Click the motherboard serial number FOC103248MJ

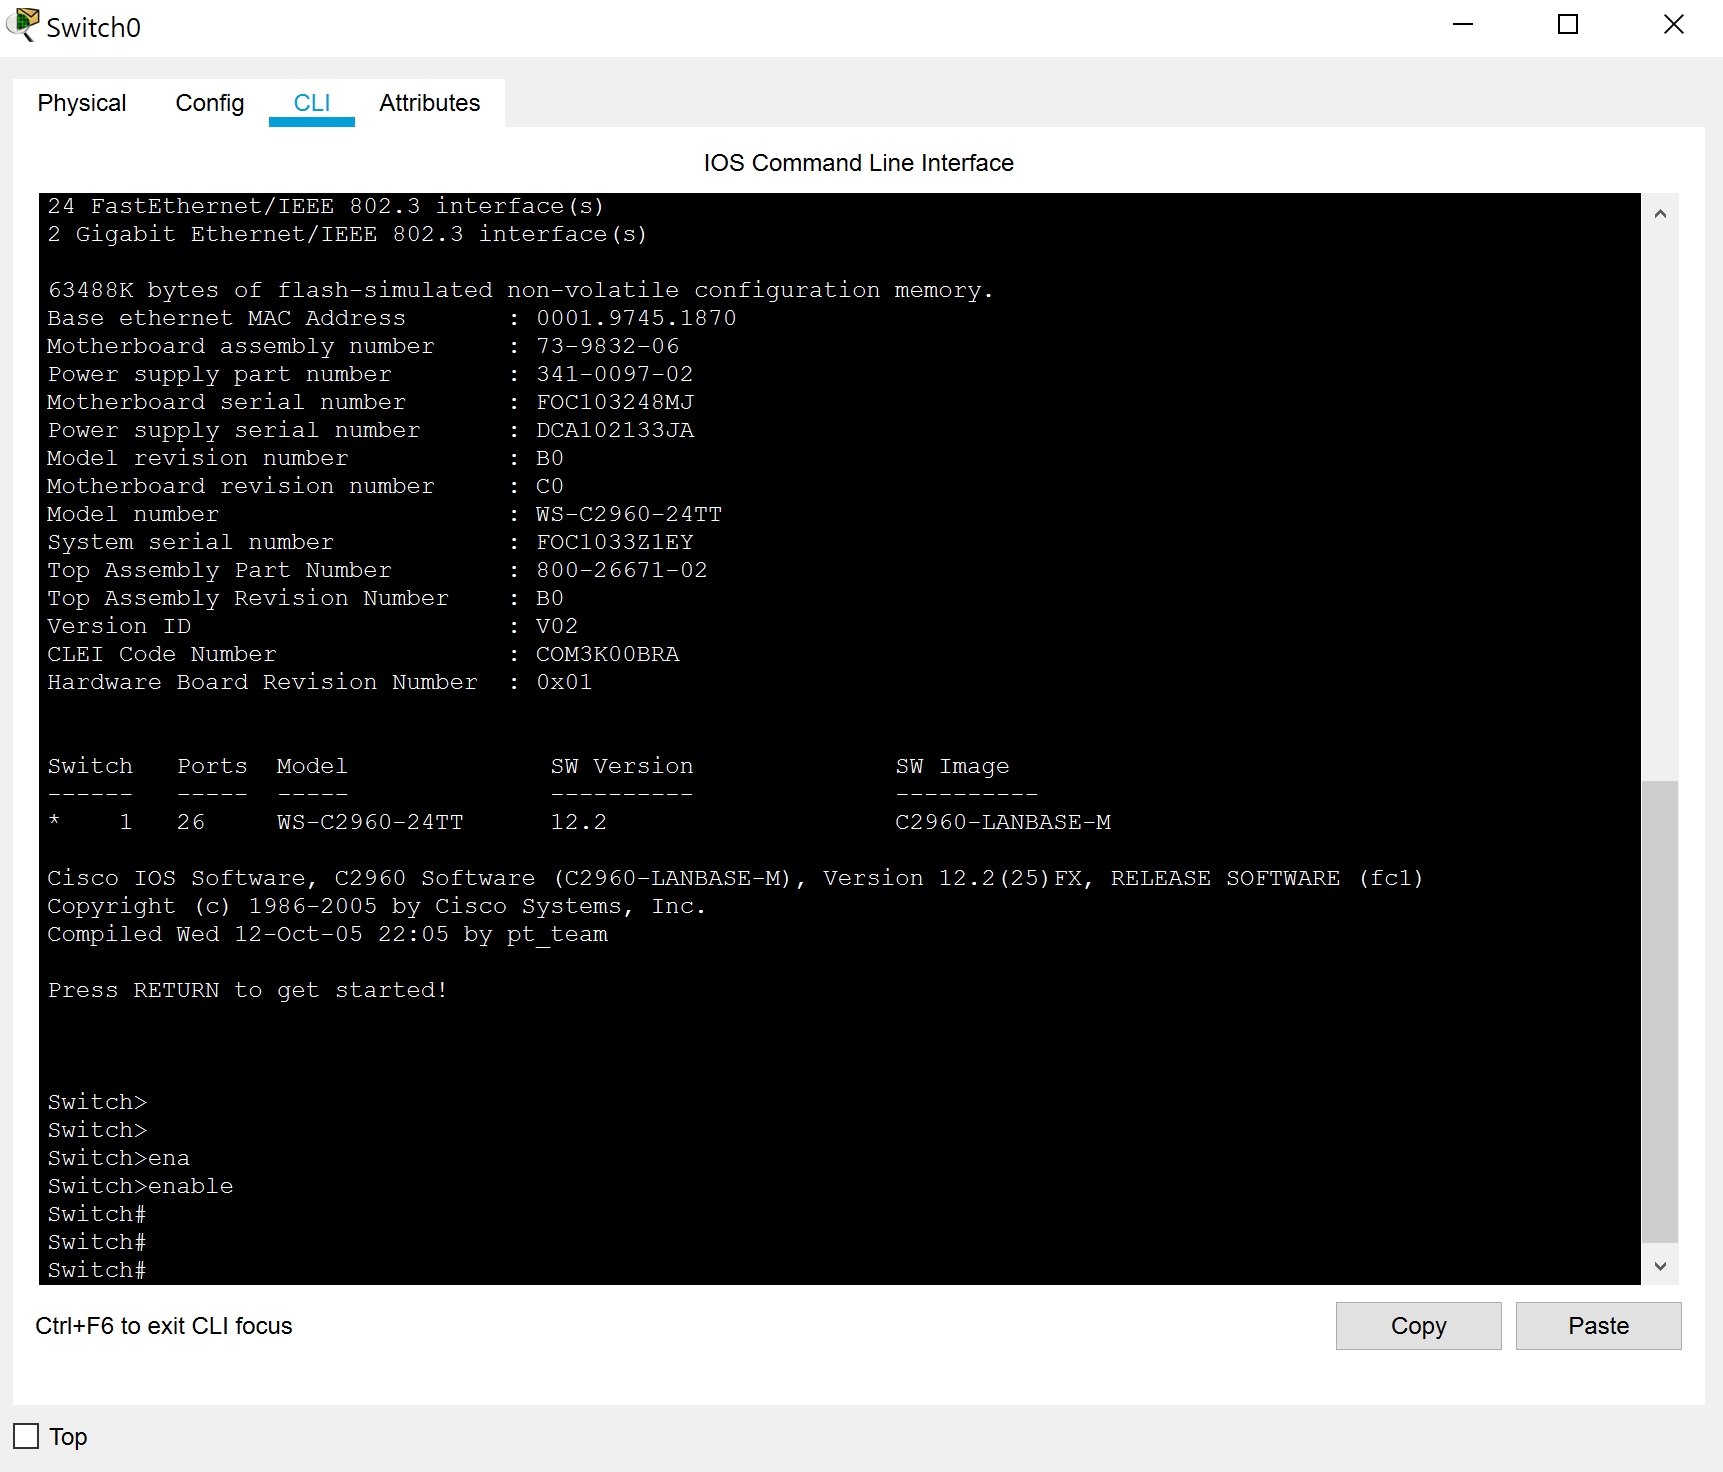[x=615, y=402]
